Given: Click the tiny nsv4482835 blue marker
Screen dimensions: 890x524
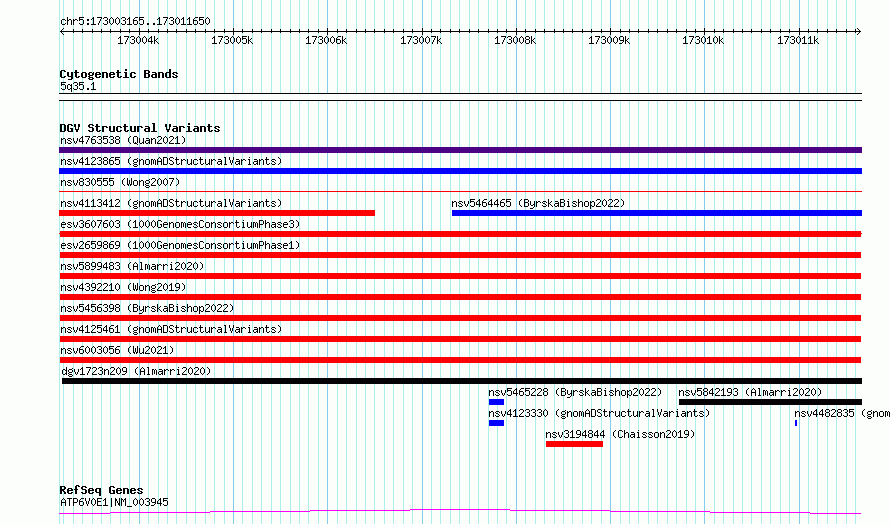Looking at the screenshot, I should coord(796,423).
